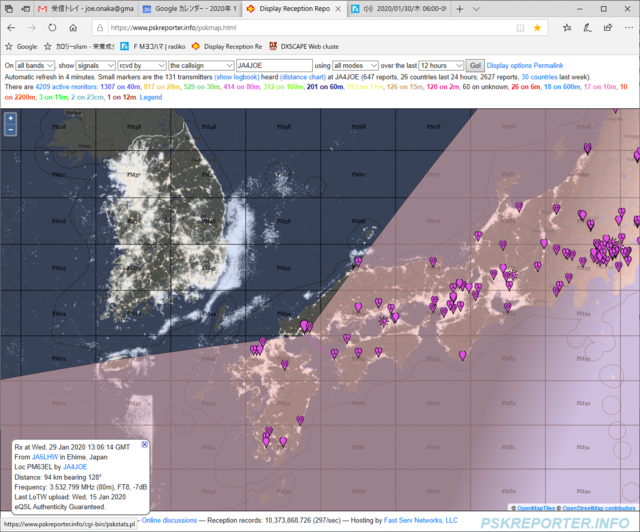This screenshot has height=532, width=640.
Task: Open the 'signals' dropdown
Action: tap(96, 65)
